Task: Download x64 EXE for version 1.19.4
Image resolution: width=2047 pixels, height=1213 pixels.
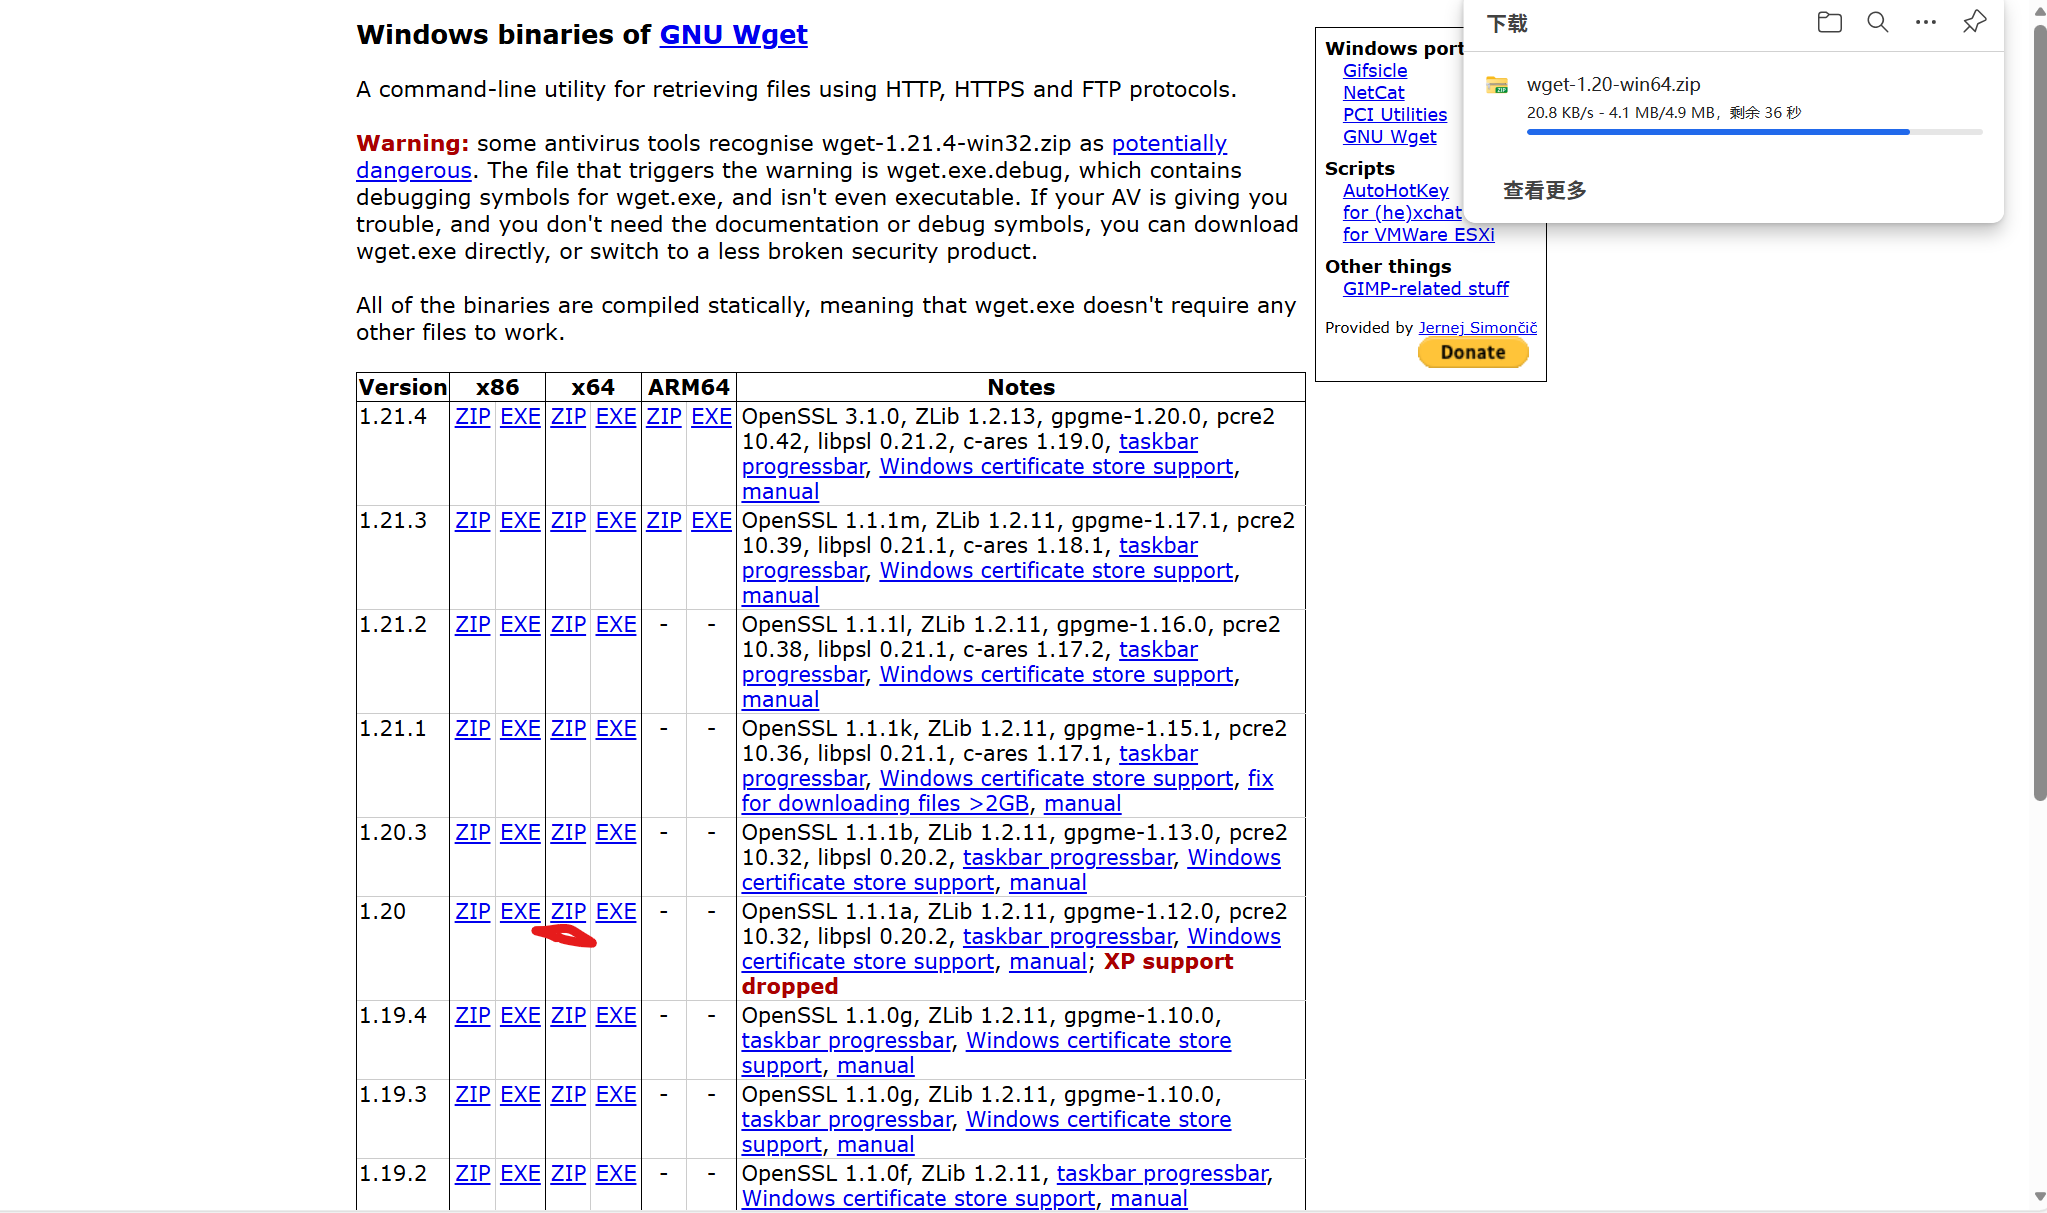Action: (615, 1016)
